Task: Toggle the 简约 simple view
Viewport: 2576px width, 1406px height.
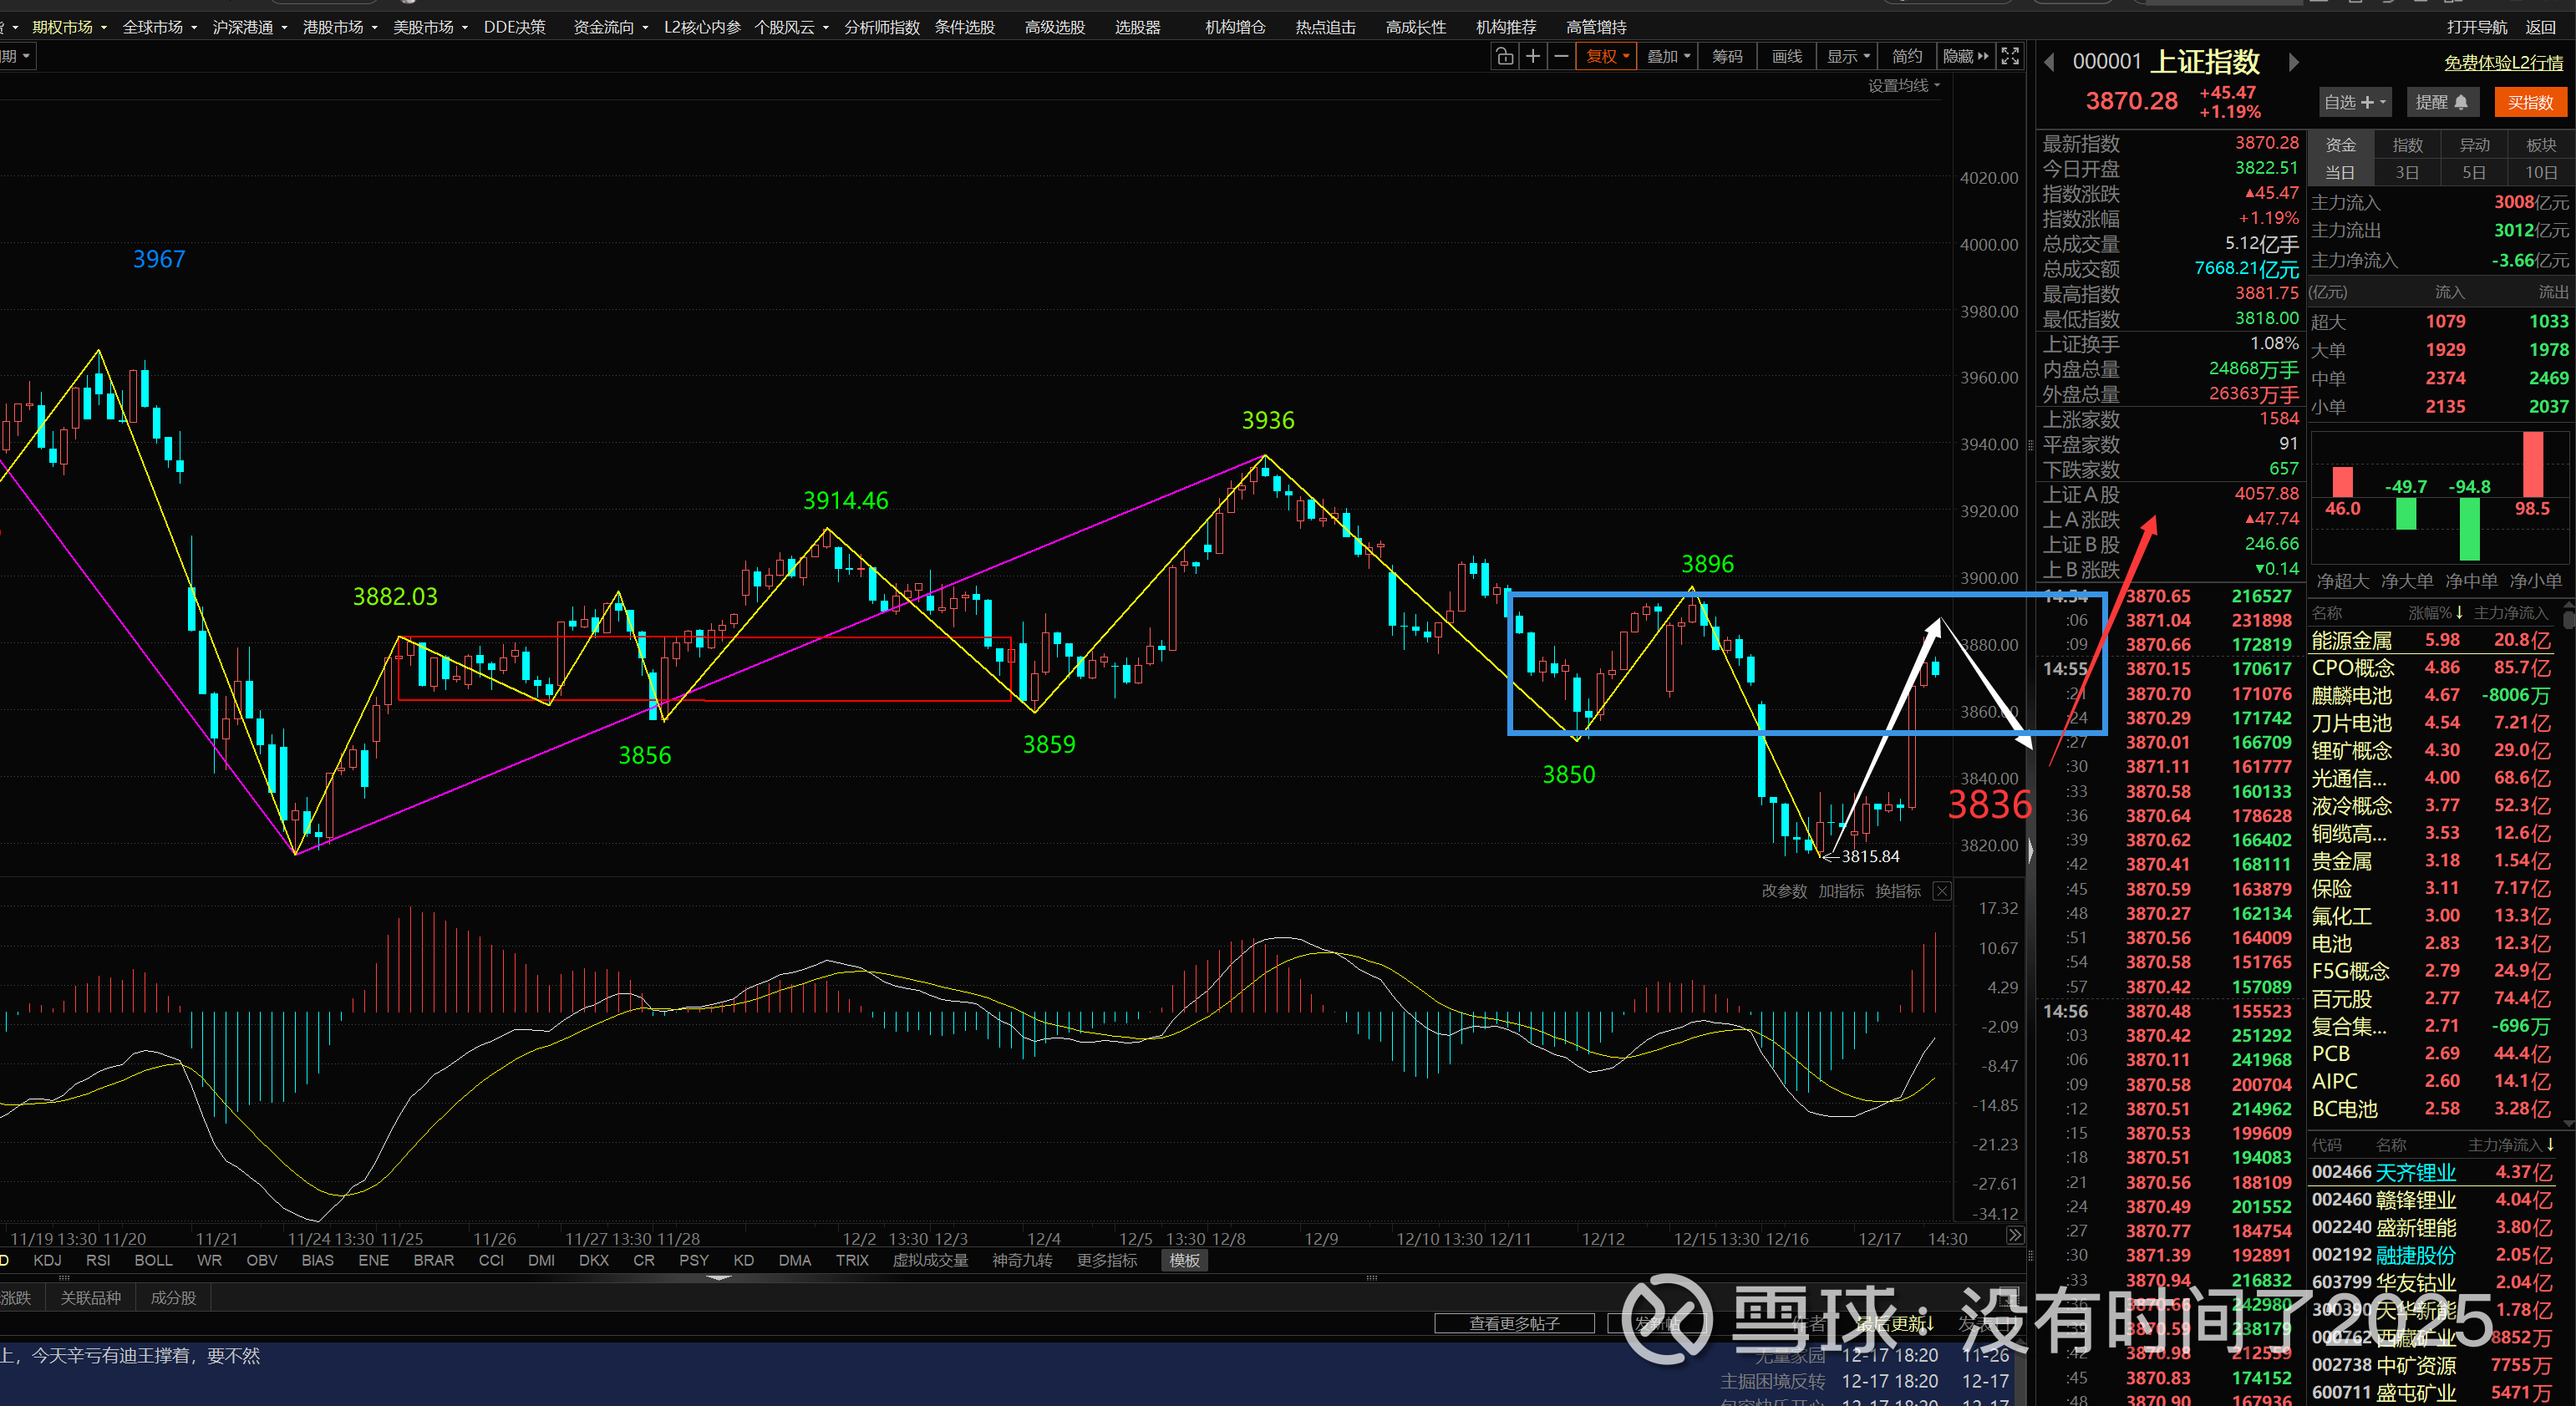Action: [x=1907, y=57]
